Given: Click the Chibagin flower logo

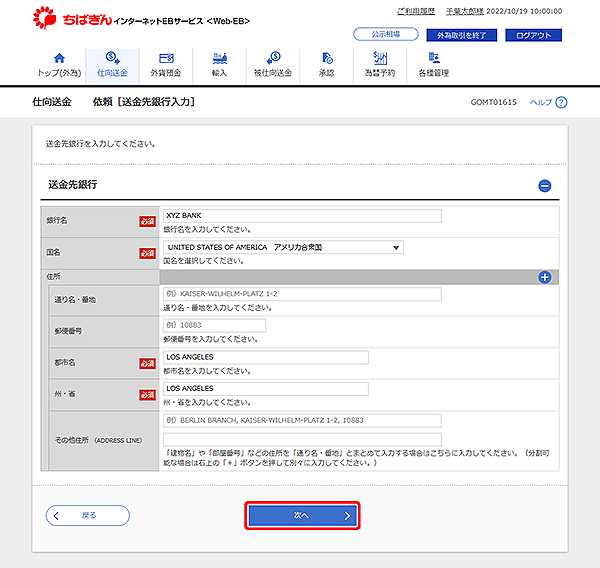Looking at the screenshot, I should (x=44, y=17).
